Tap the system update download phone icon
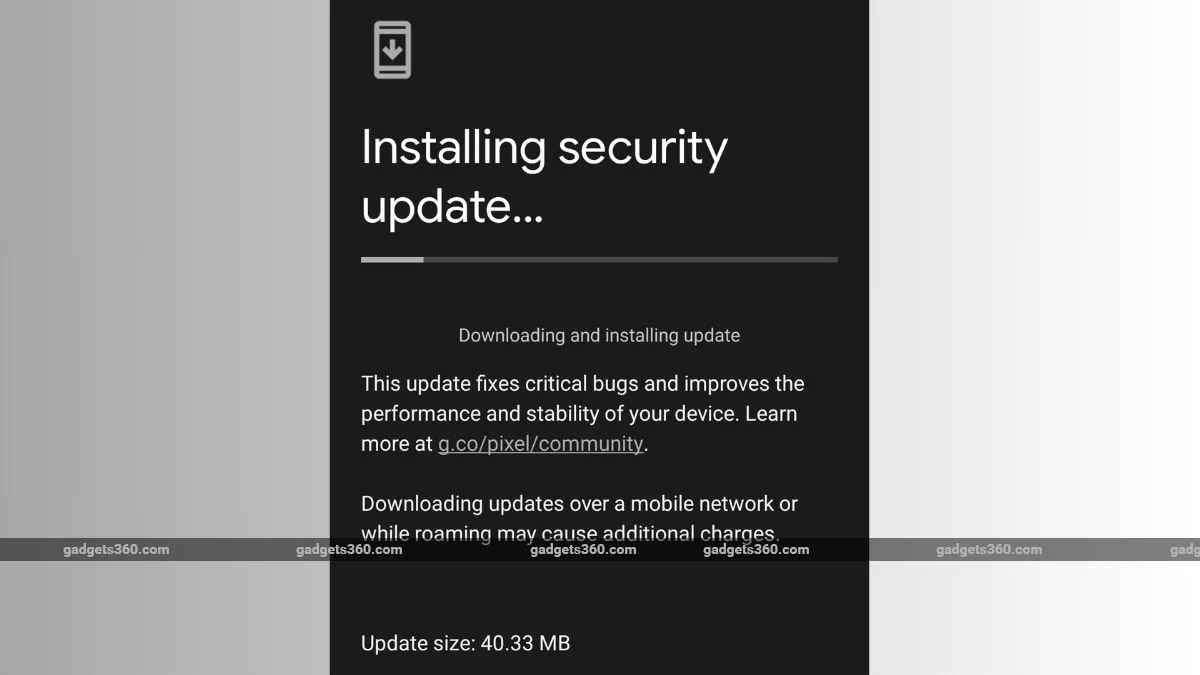The width and height of the screenshot is (1200, 675). [392, 50]
